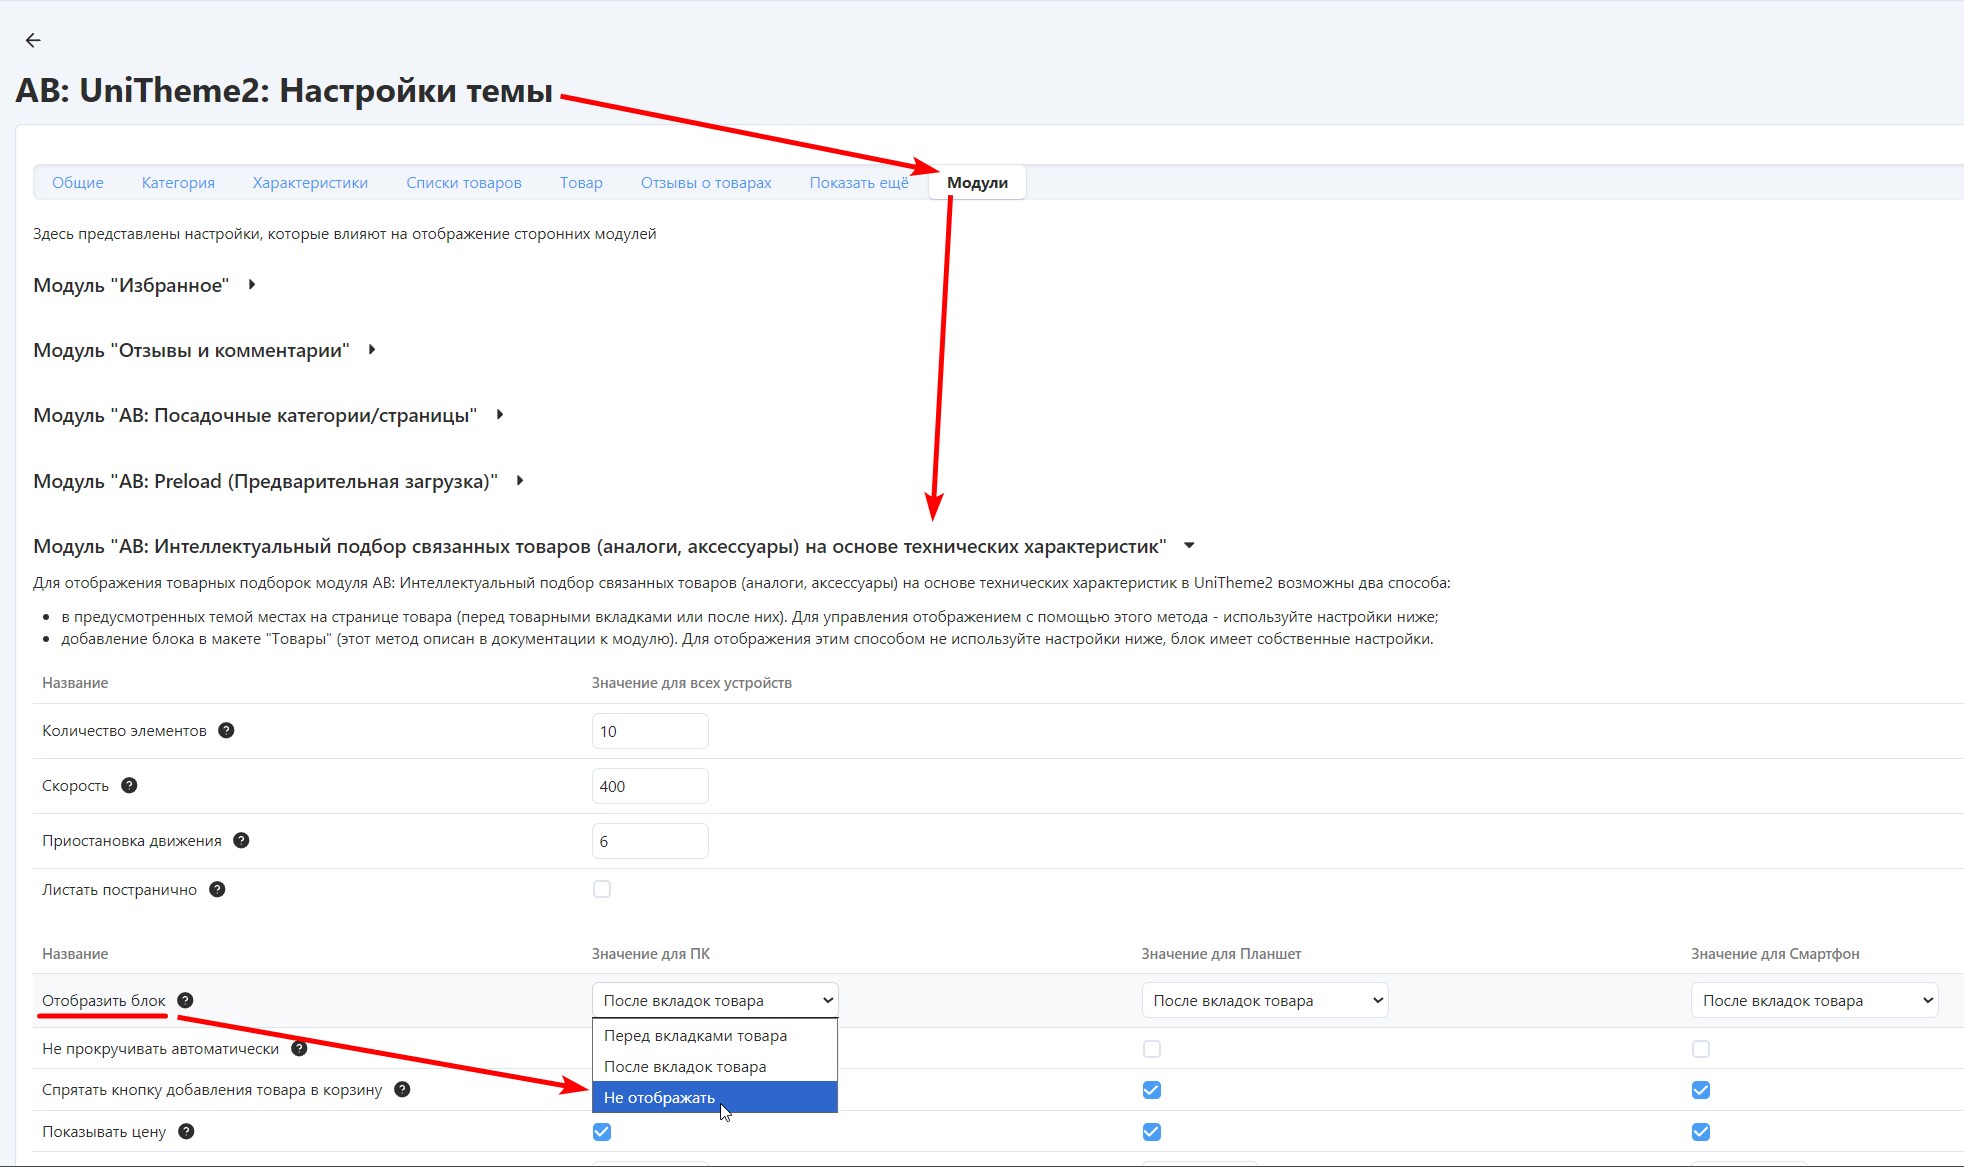Viewport: 1964px width, 1167px height.
Task: Expand Модуль "AB: Посадочные категории/страницы" section
Action: click(x=268, y=415)
